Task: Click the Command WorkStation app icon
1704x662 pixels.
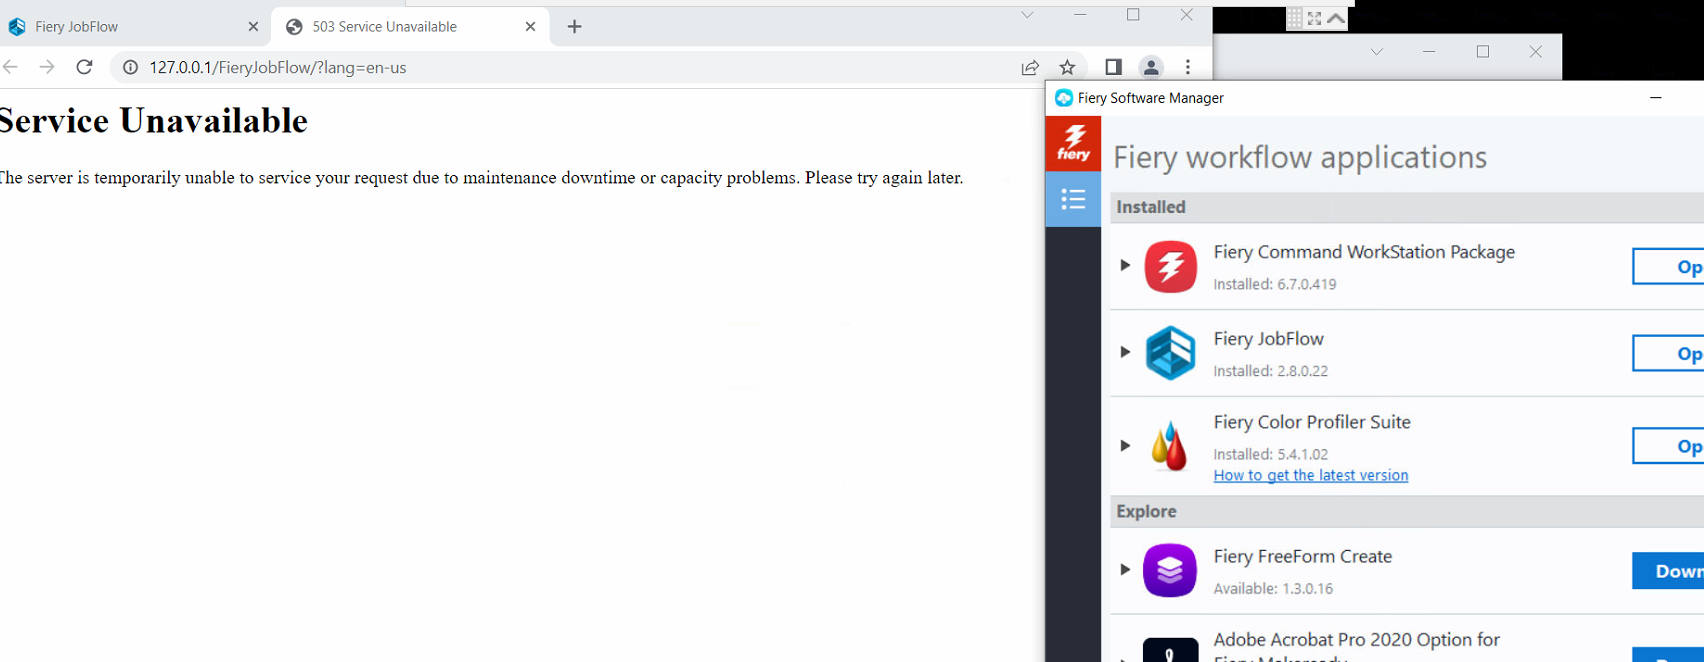Action: coord(1170,267)
